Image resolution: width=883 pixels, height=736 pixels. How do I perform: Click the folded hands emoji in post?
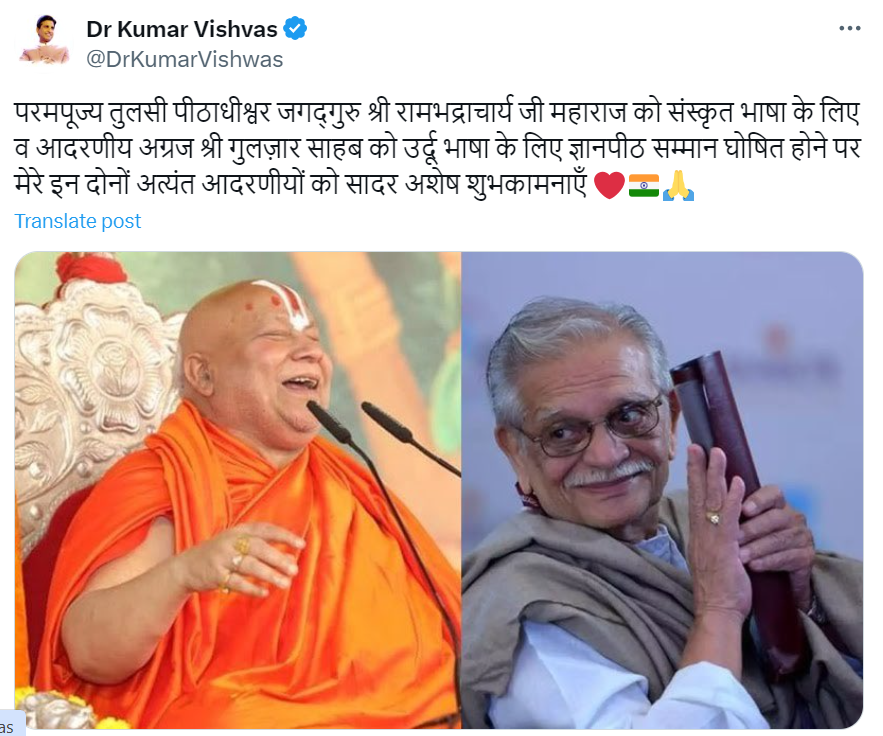click(679, 185)
